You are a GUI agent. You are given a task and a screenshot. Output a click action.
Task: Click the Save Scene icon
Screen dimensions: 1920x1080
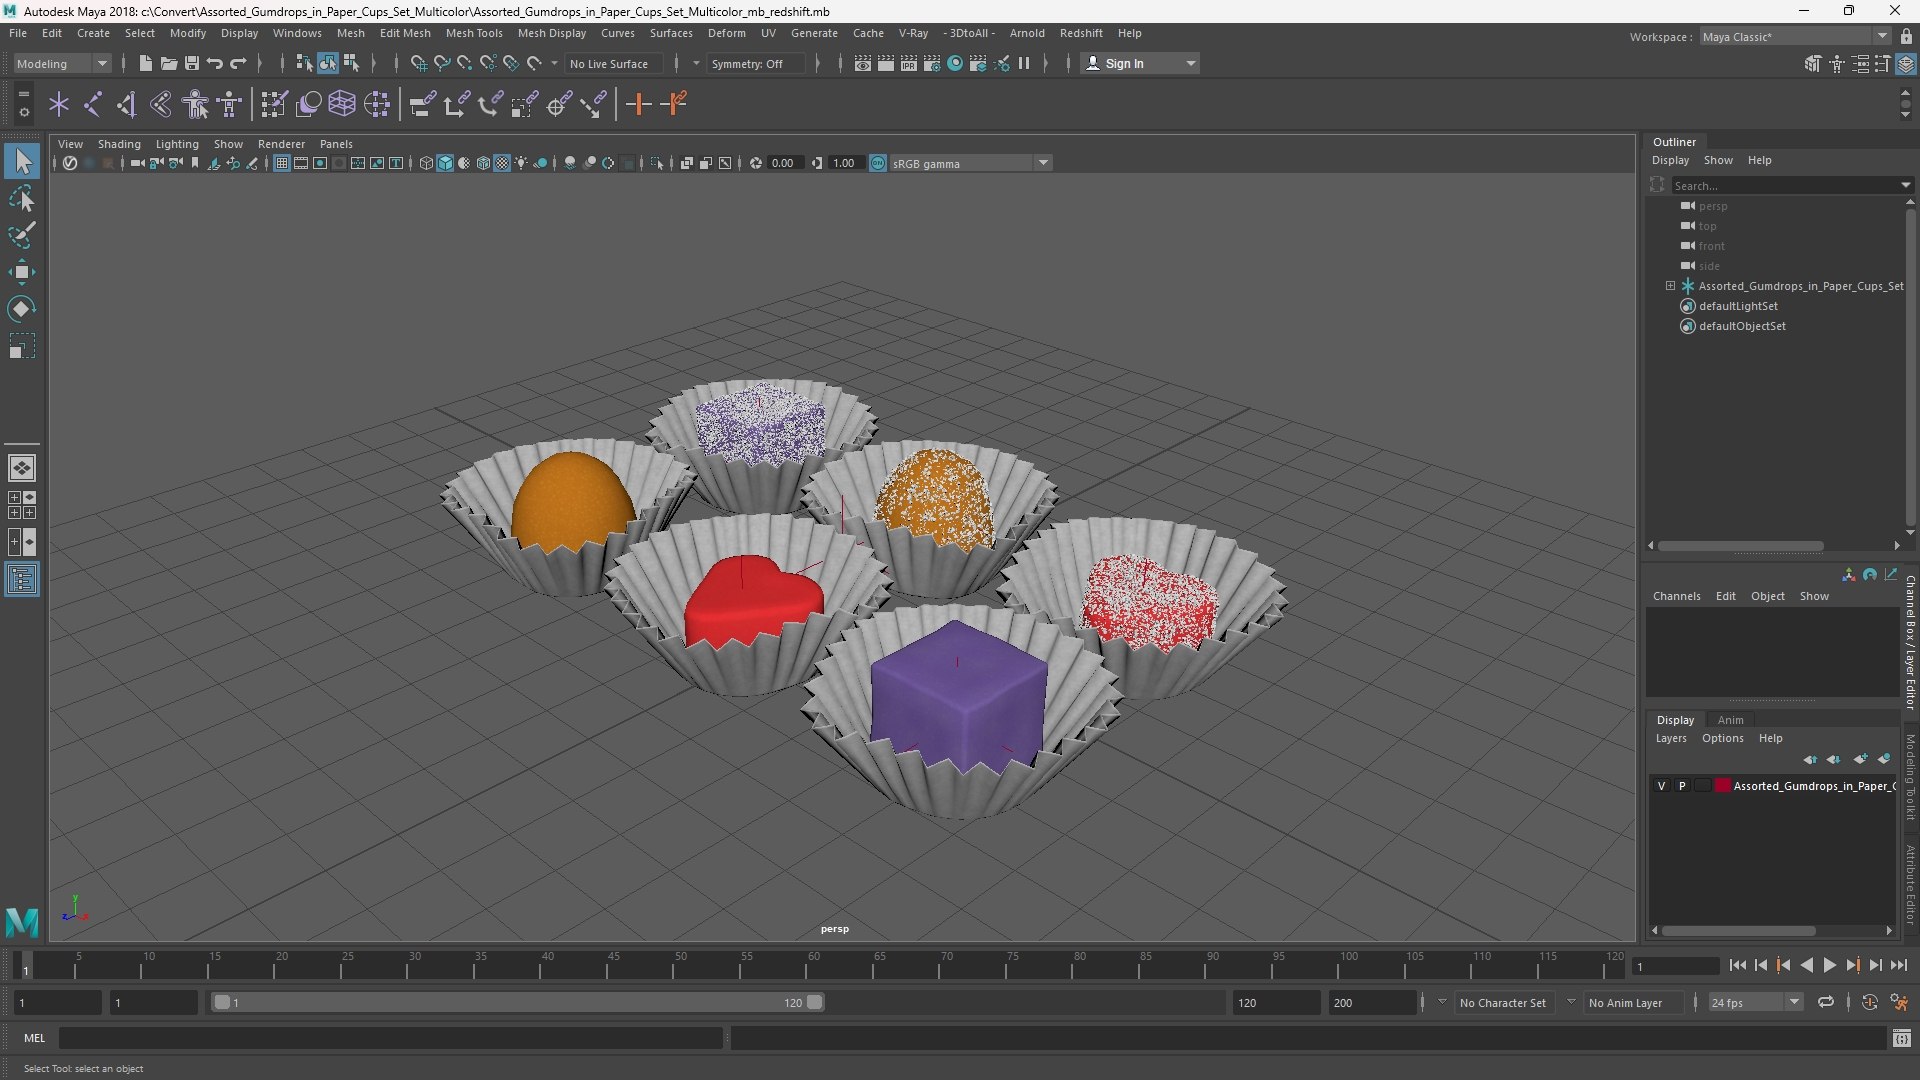click(x=191, y=63)
